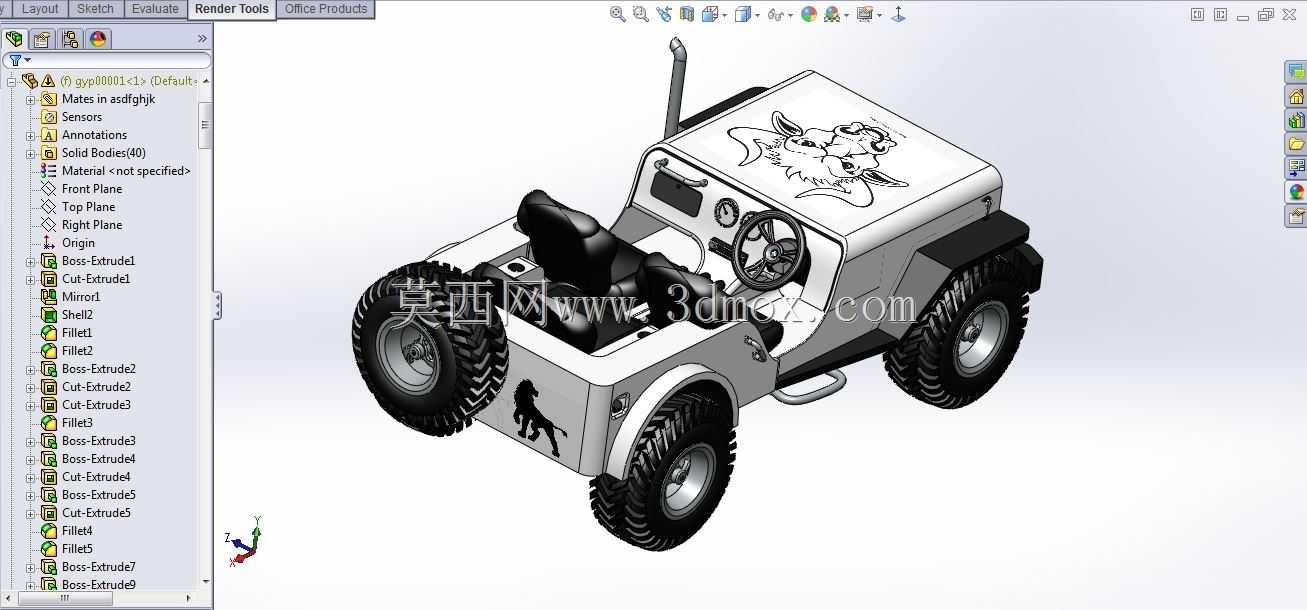Screen dimensions: 1307x610
Task: Expand Mates in asdfghjk folder
Action: [30, 99]
